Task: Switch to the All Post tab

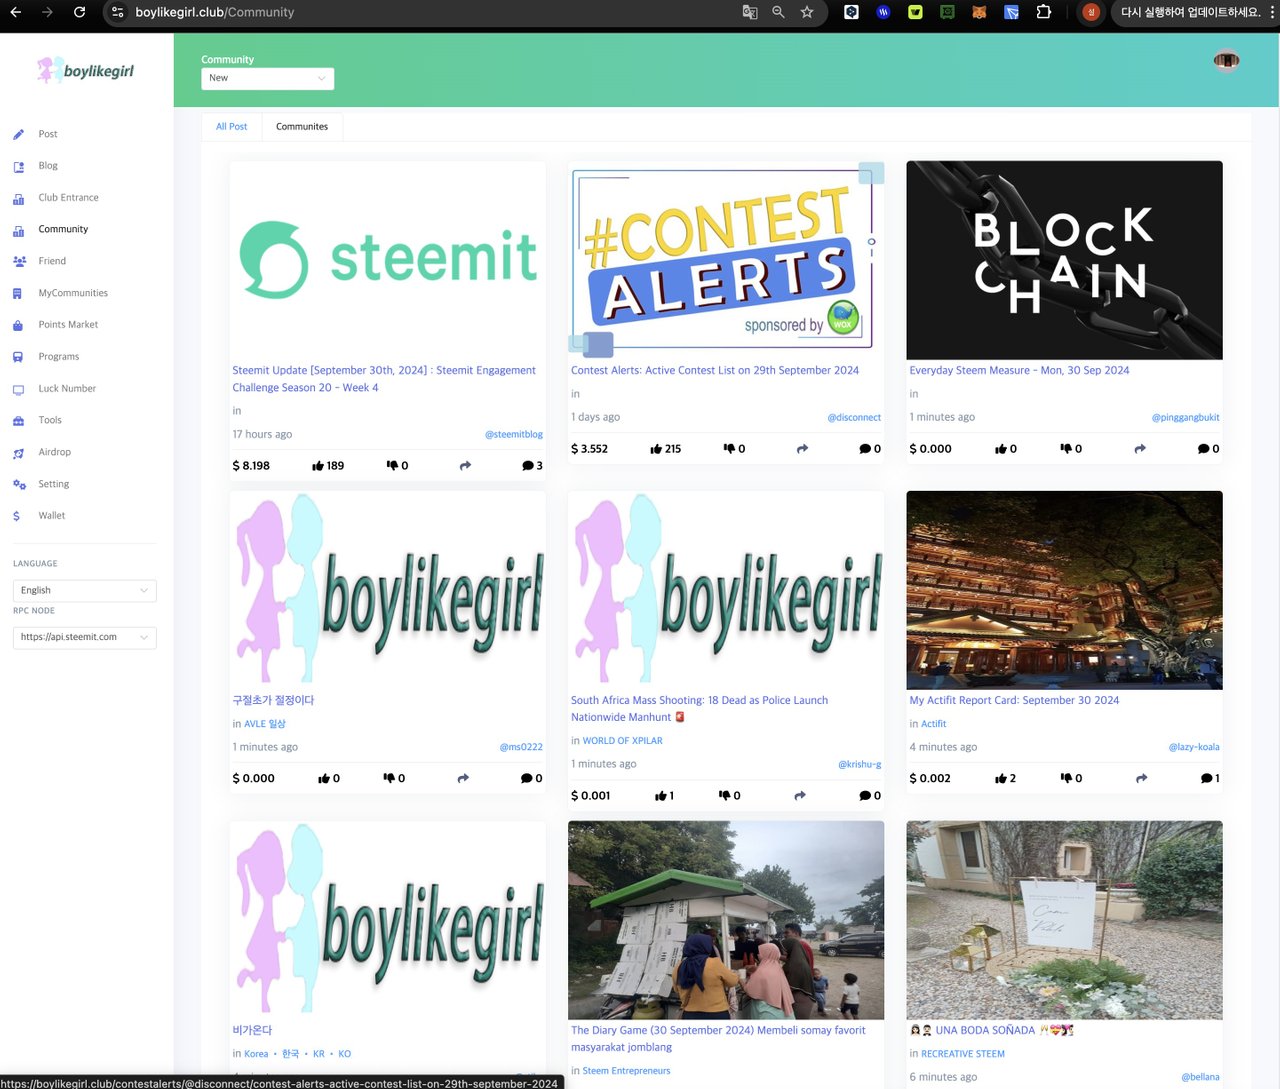Action: click(x=231, y=127)
